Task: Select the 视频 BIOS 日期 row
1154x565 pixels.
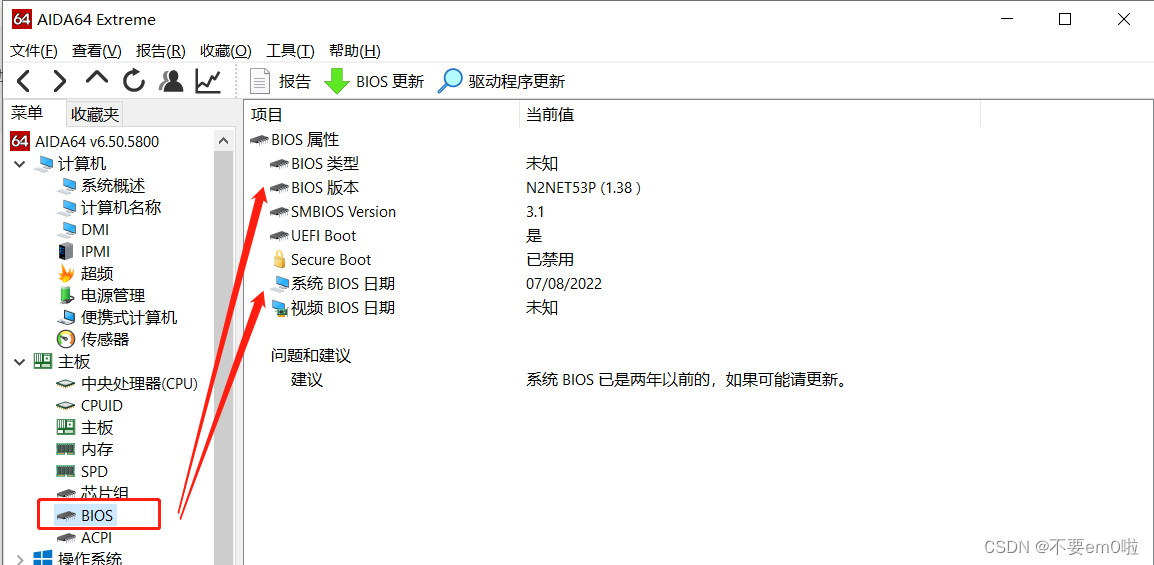Action: 333,308
